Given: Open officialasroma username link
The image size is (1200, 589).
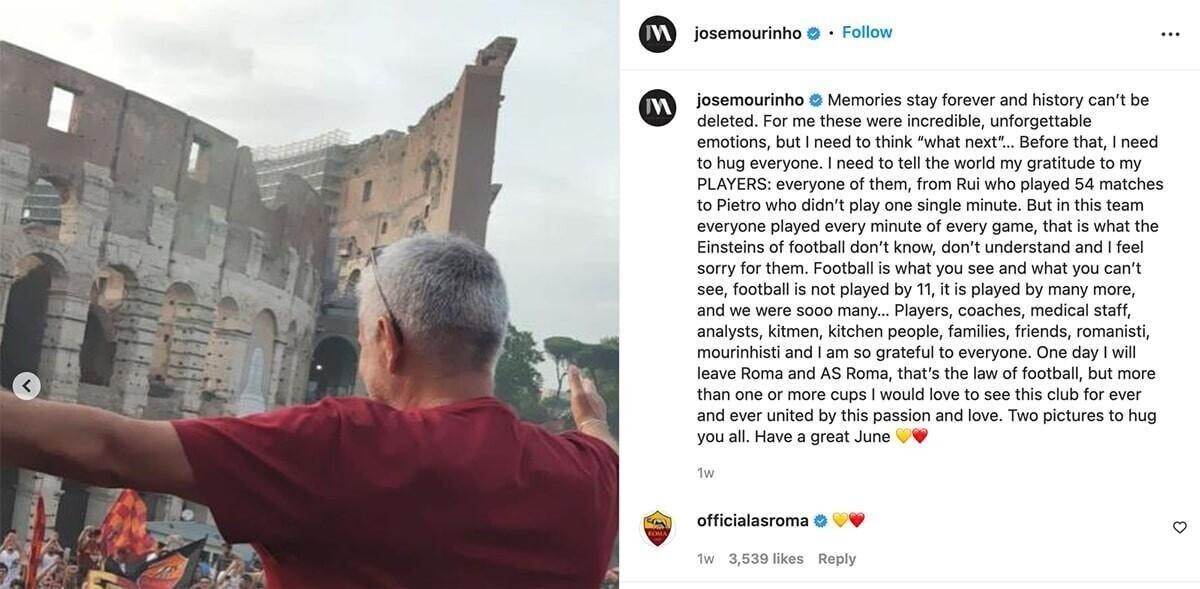Looking at the screenshot, I should (x=753, y=520).
